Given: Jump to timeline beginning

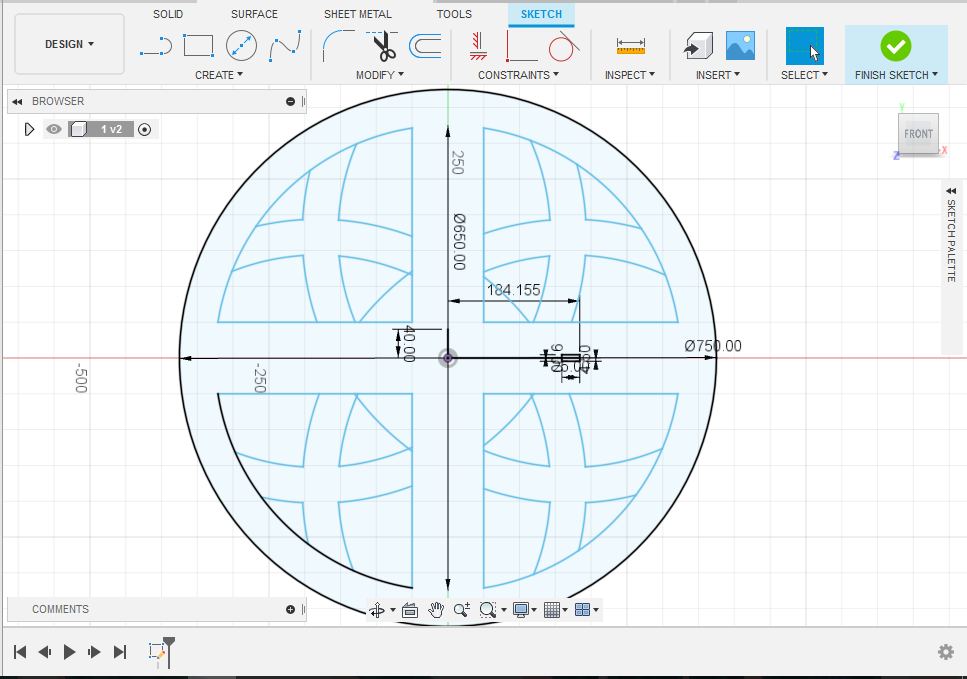Looking at the screenshot, I should 20,652.
